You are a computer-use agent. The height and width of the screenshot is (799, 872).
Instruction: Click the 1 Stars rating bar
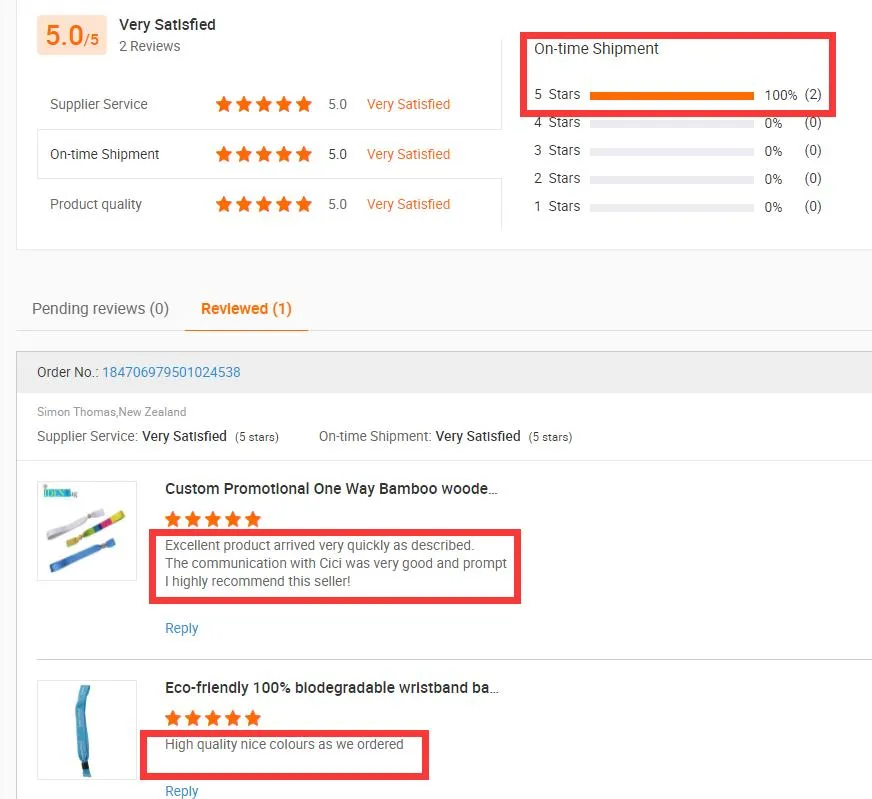671,208
